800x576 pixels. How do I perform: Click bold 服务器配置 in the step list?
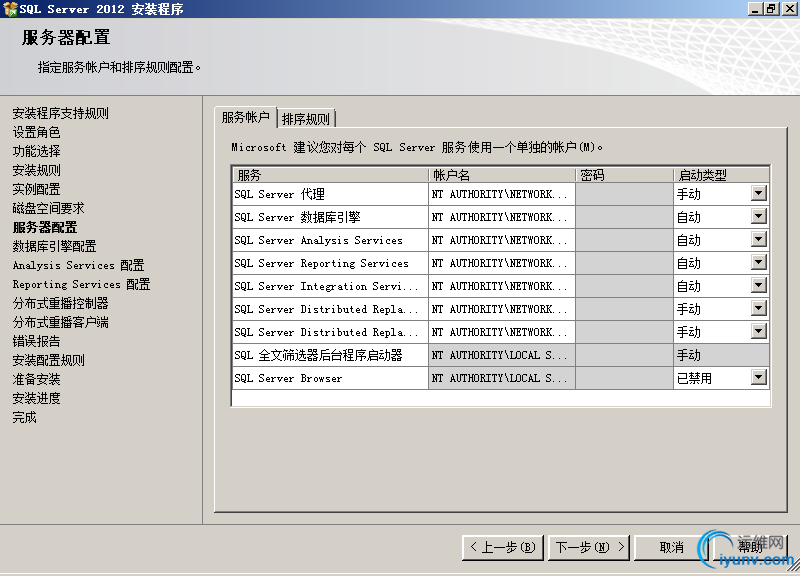point(45,227)
